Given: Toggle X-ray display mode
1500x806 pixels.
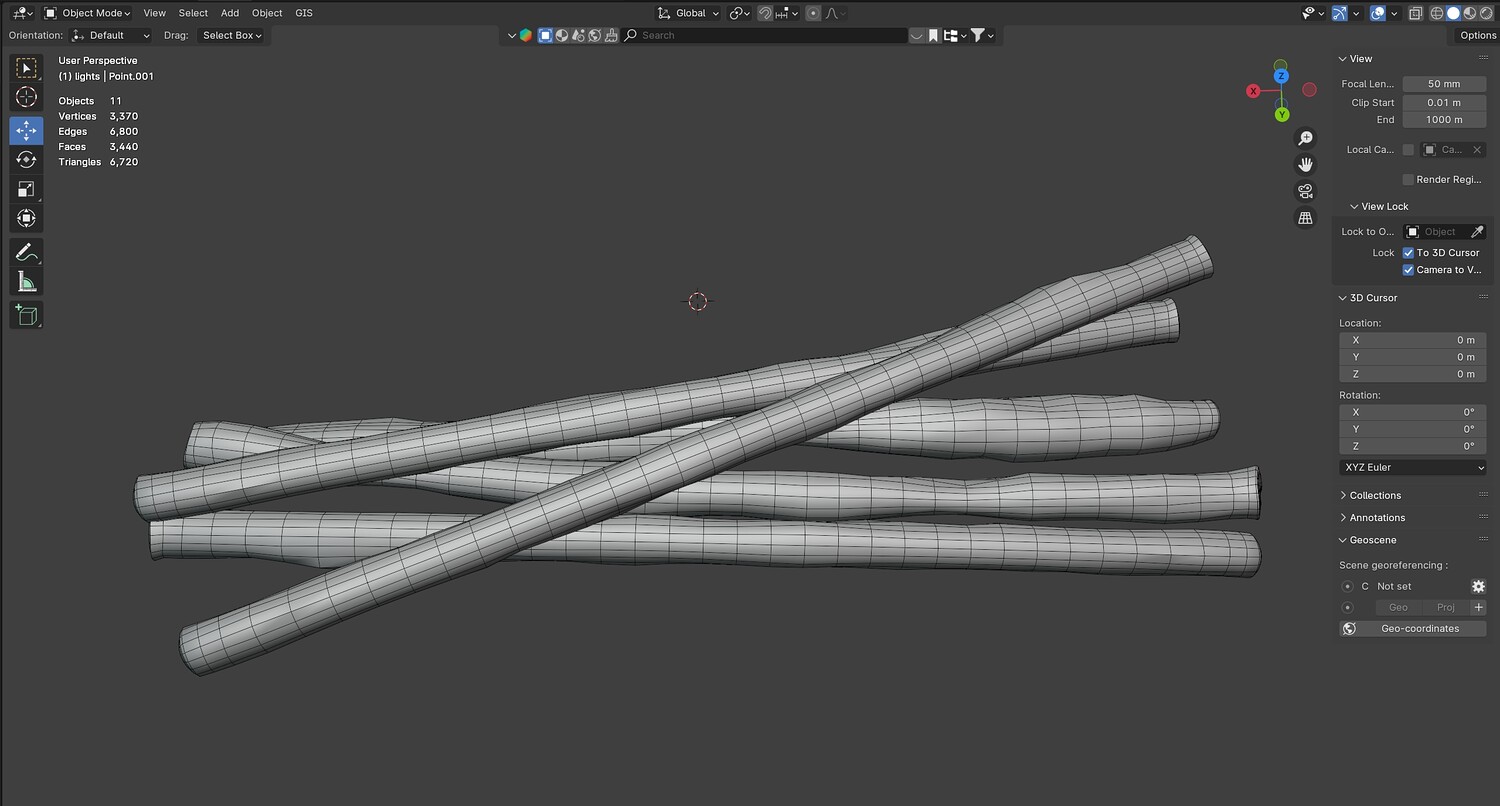Looking at the screenshot, I should tap(1416, 13).
